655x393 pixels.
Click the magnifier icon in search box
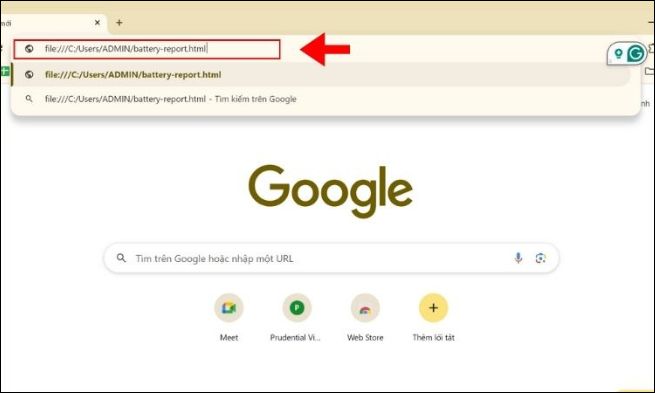coord(121,258)
